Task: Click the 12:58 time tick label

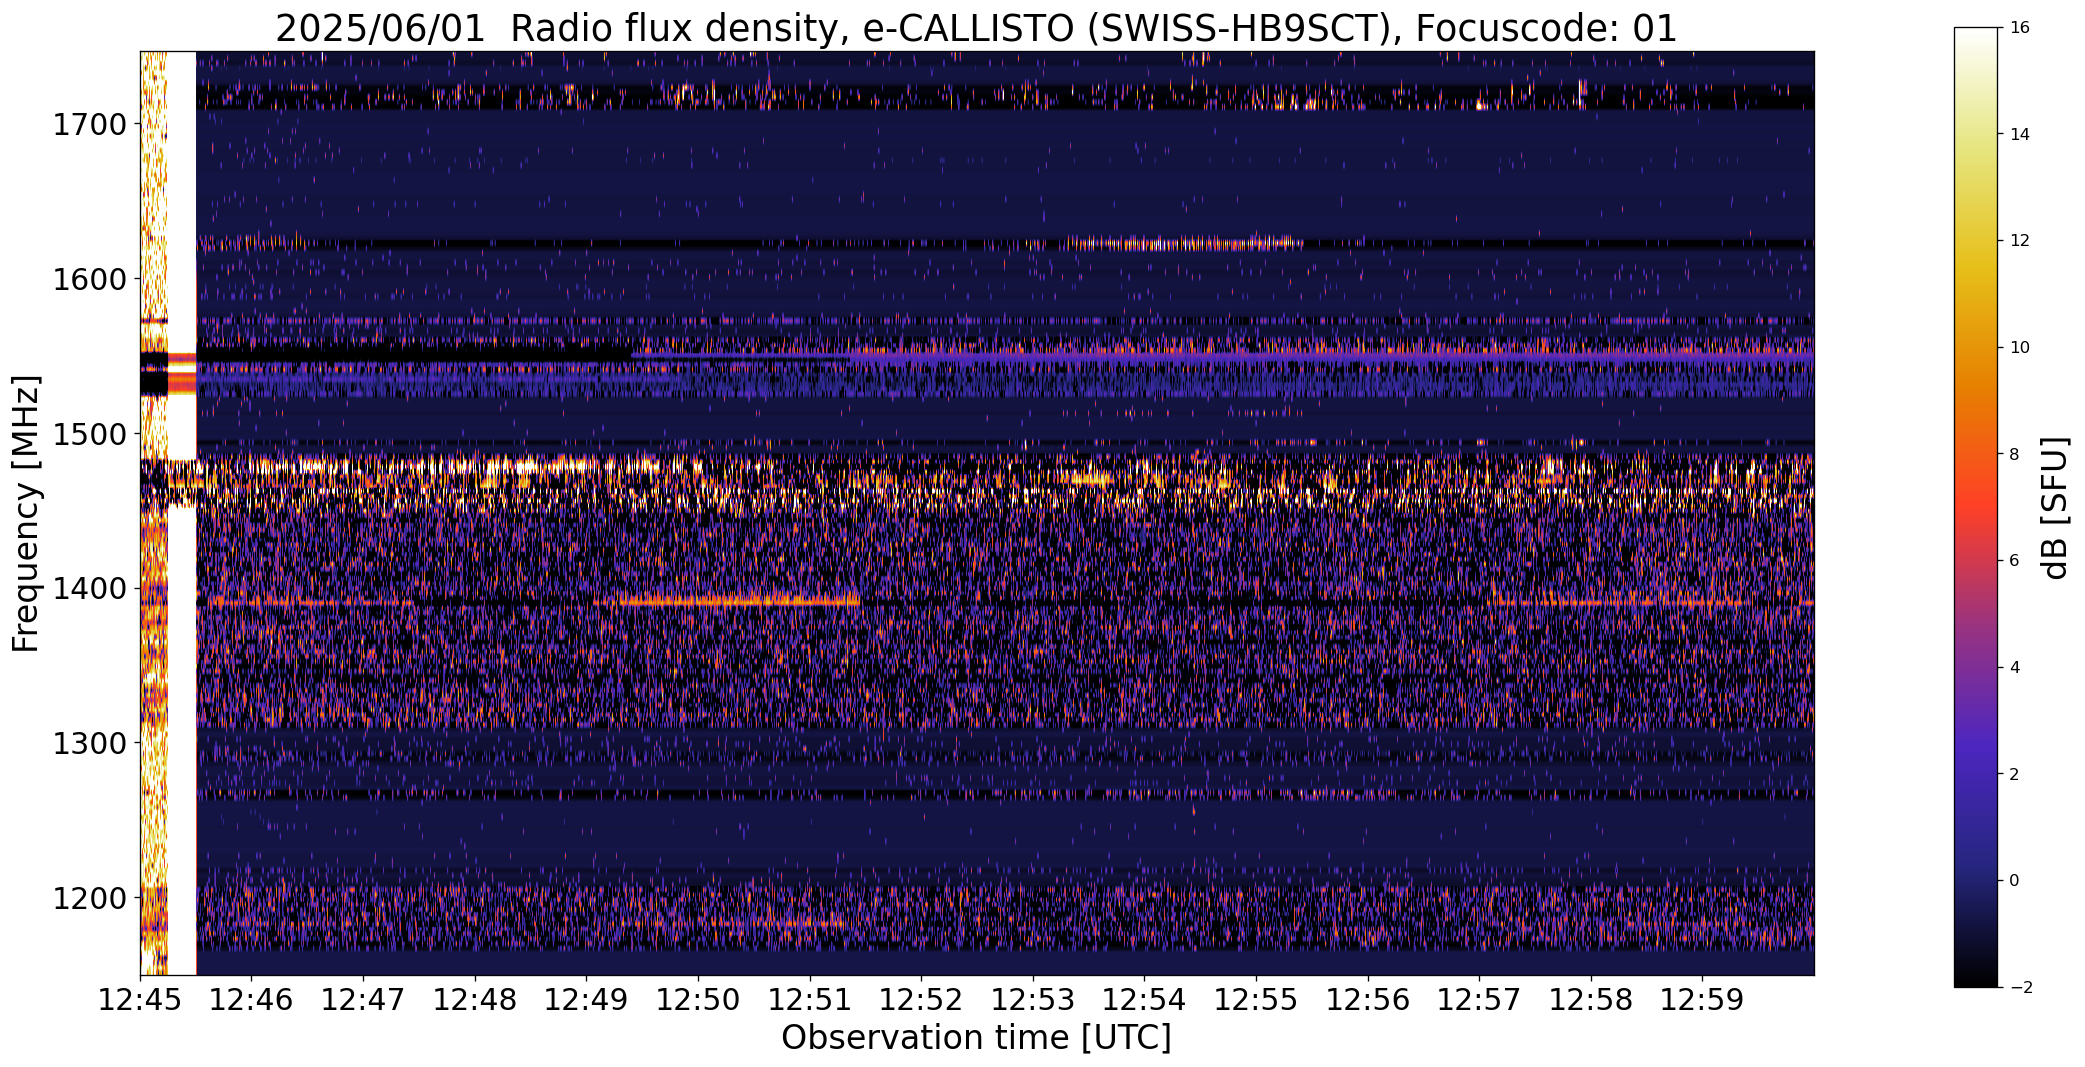Action: (1592, 1000)
